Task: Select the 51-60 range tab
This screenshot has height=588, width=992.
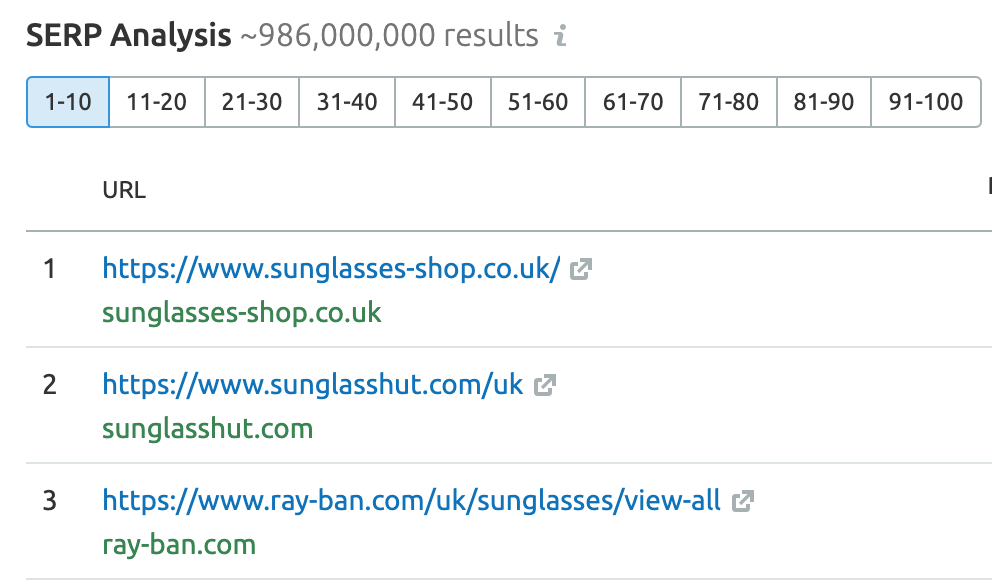Action: pyautogui.click(x=538, y=102)
